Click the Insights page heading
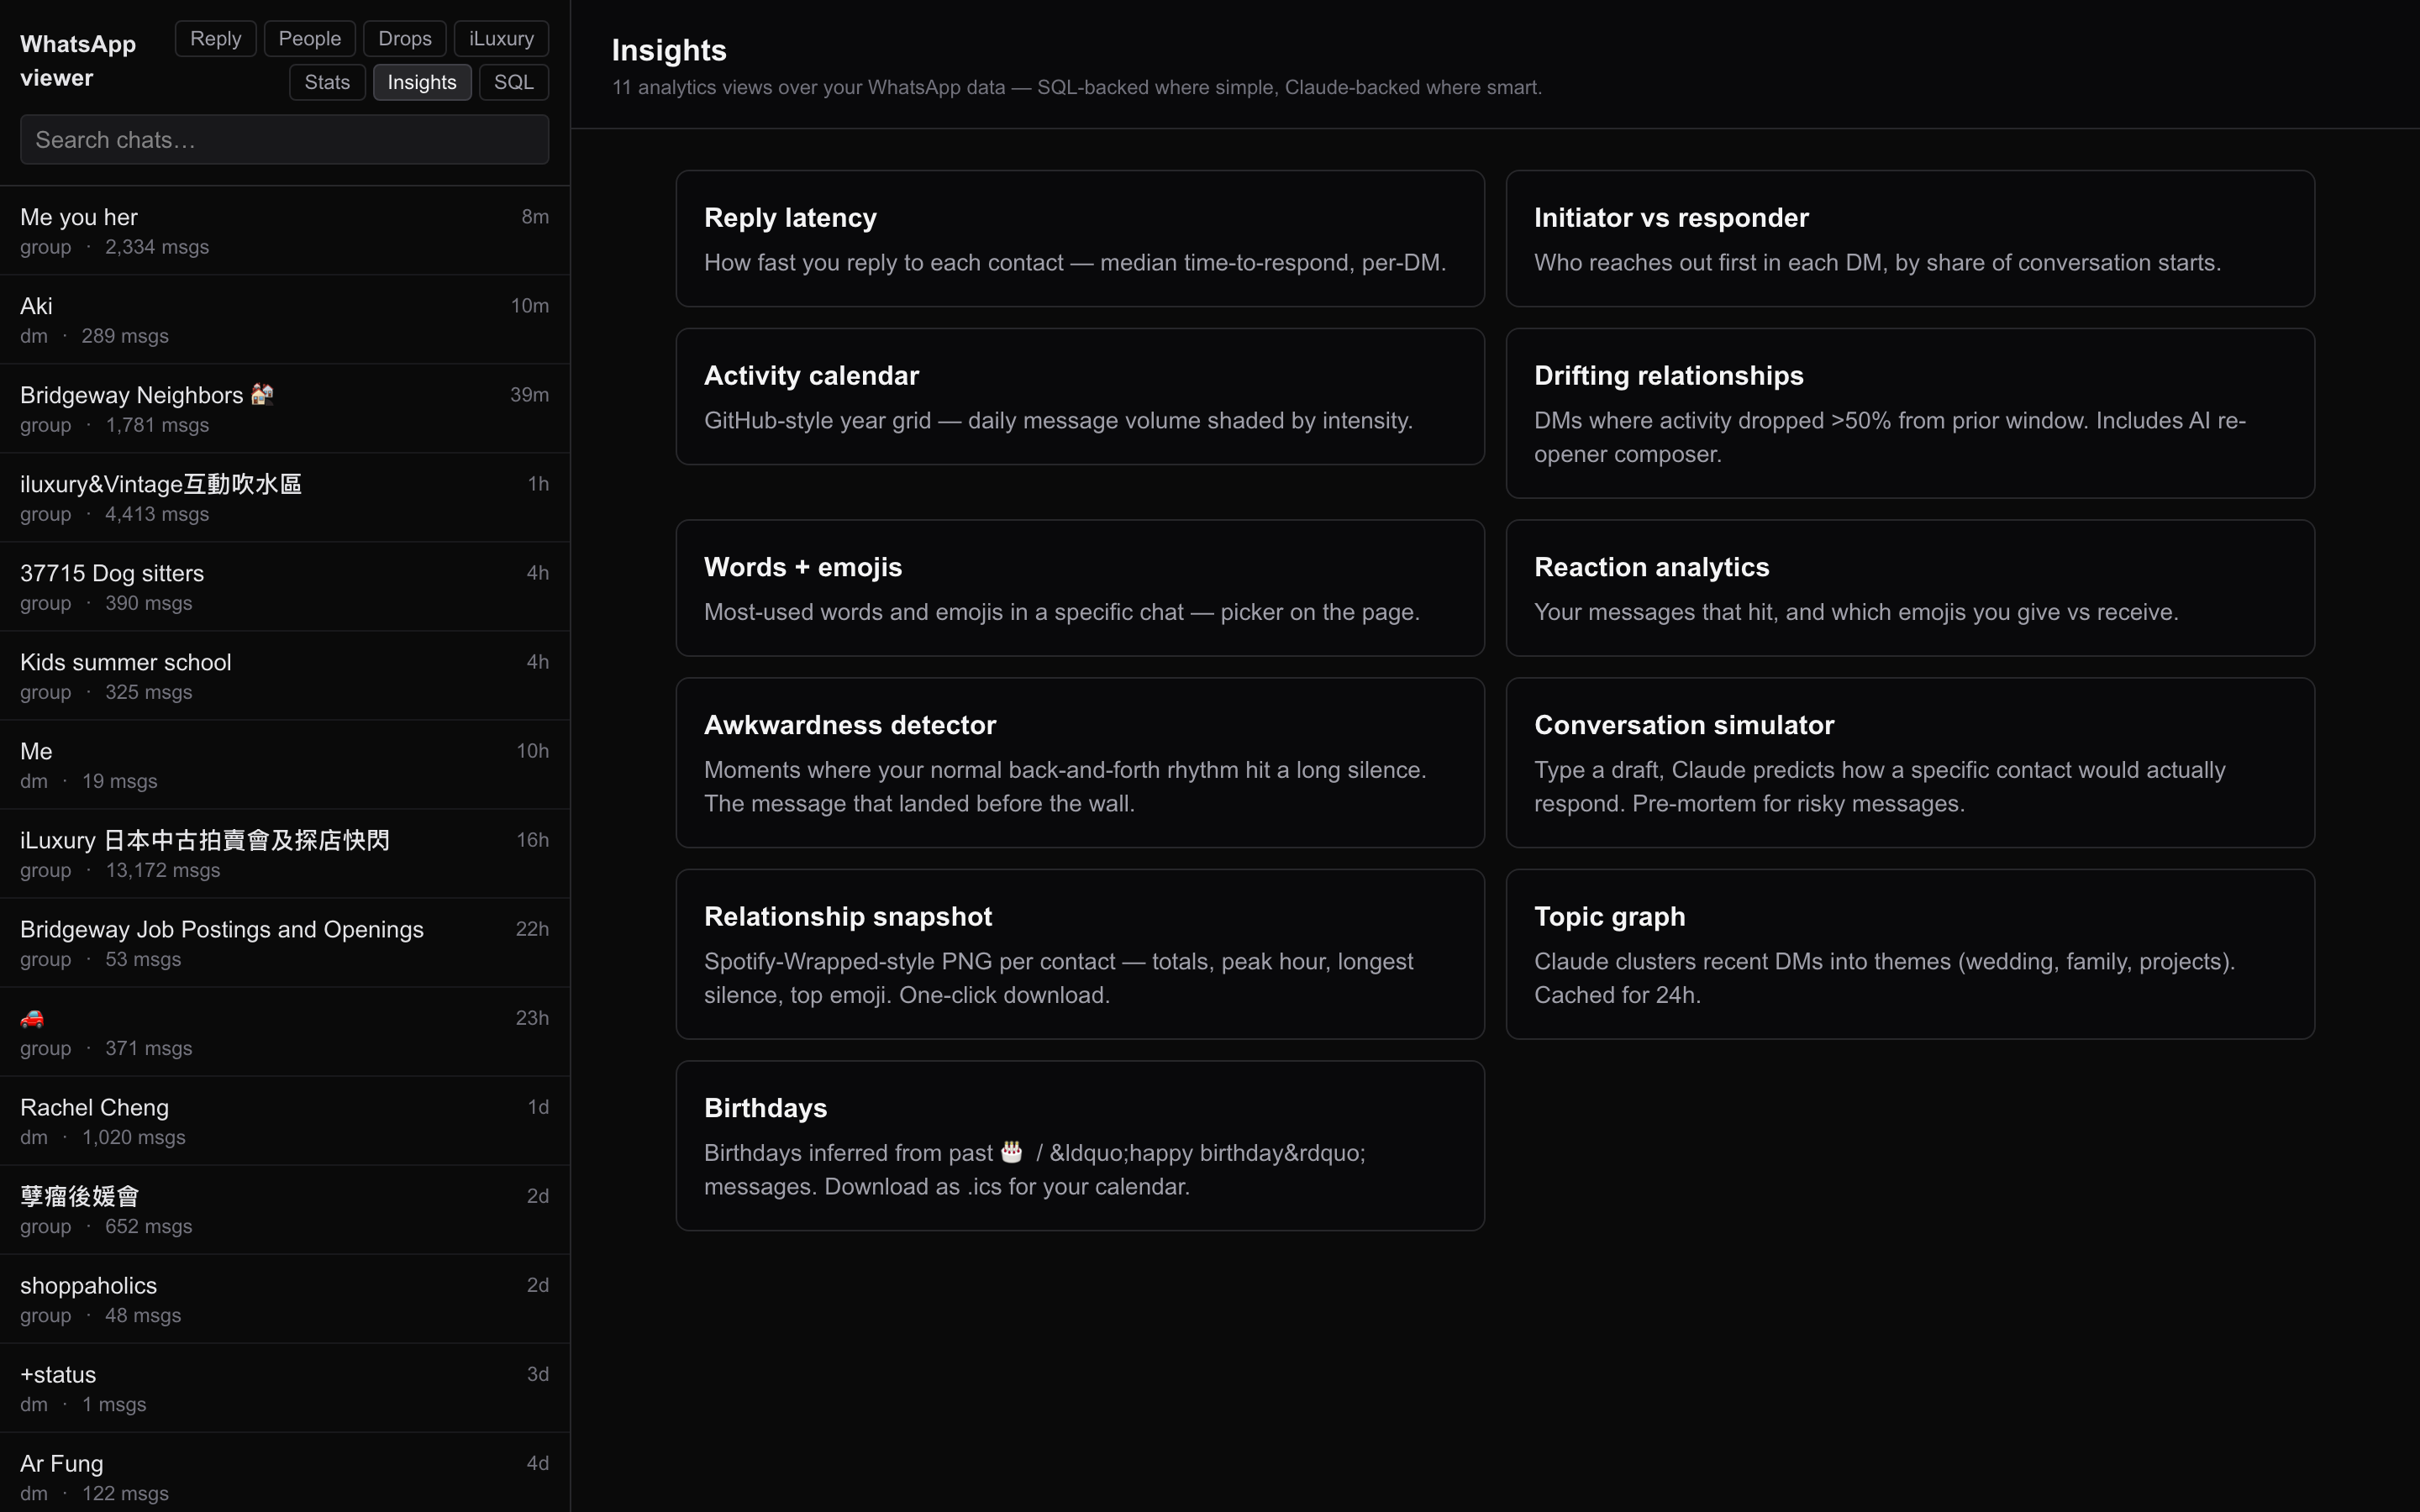 [x=669, y=50]
